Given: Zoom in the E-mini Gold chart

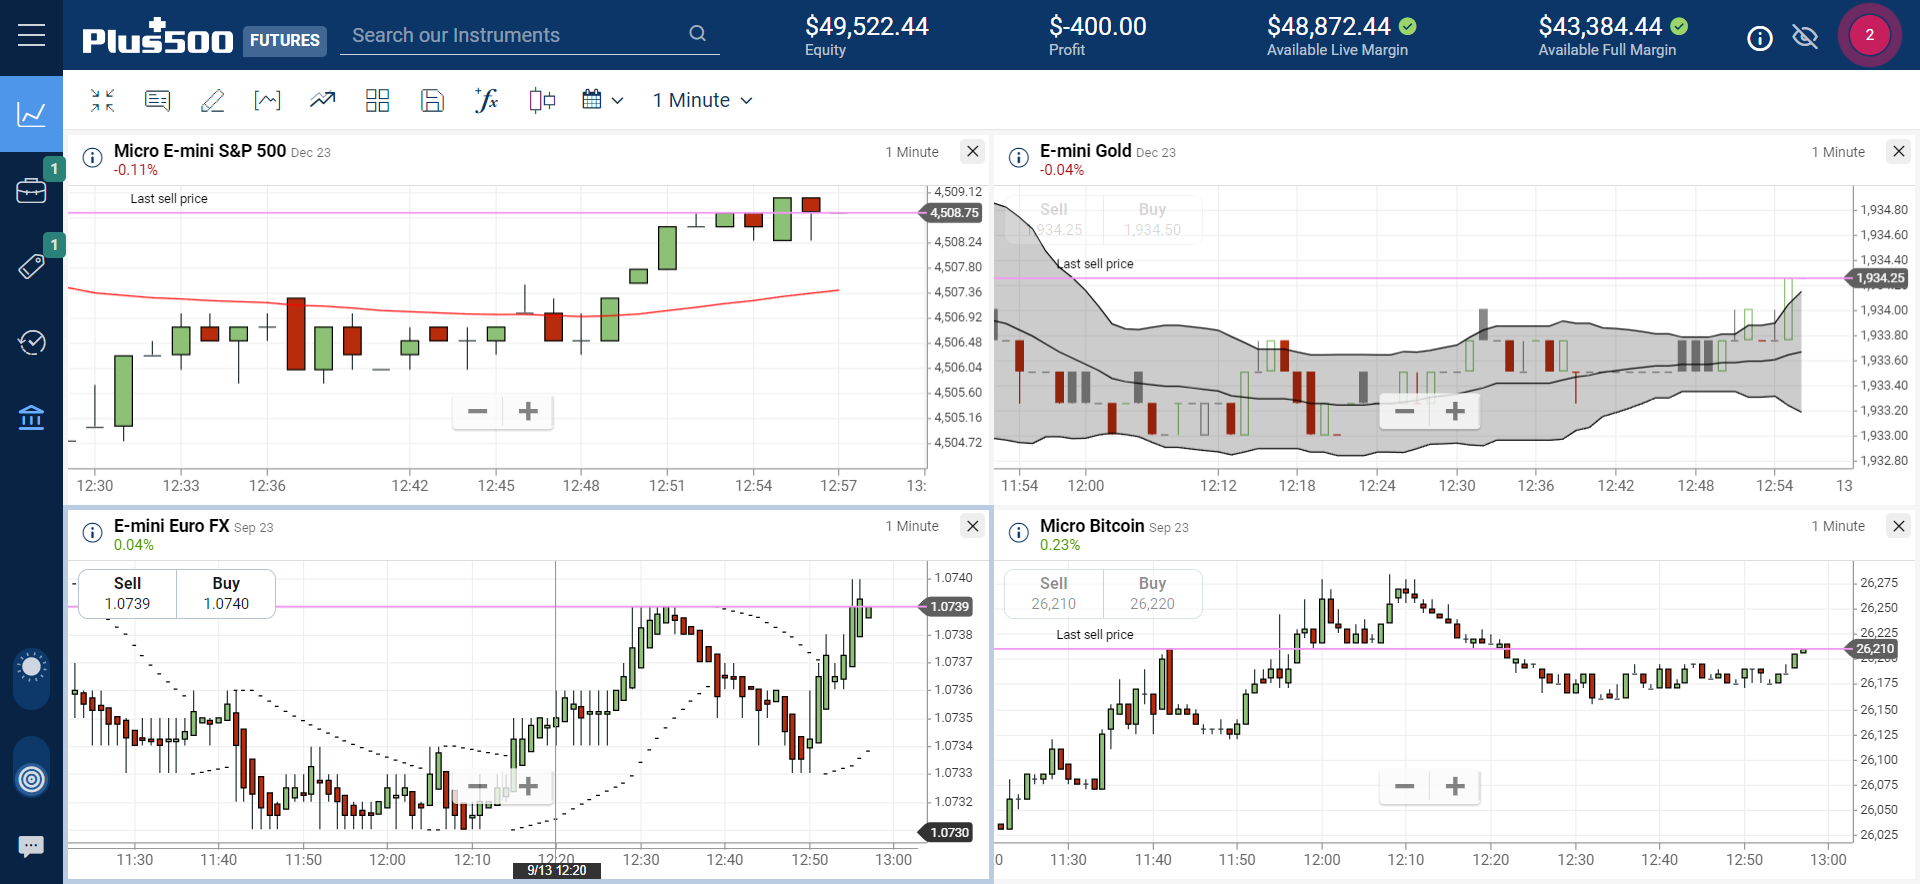Looking at the screenshot, I should tap(1455, 411).
